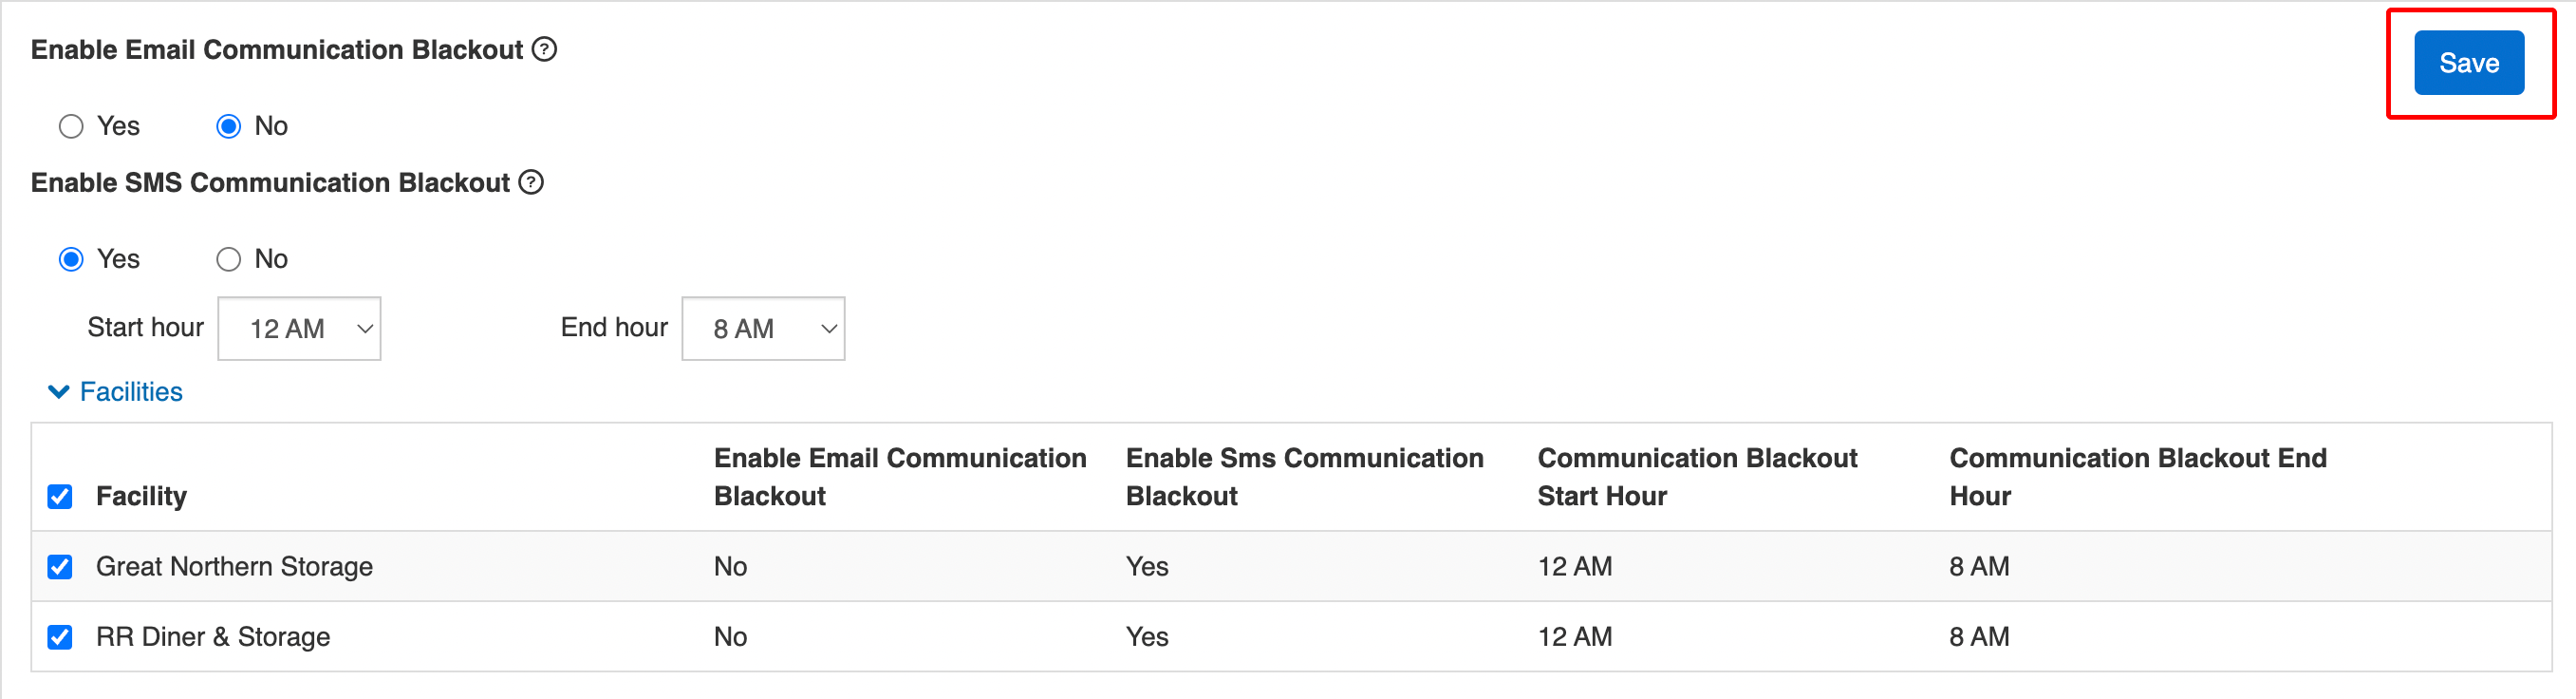
Task: Toggle the select-all Facility header checkbox
Action: tap(60, 497)
